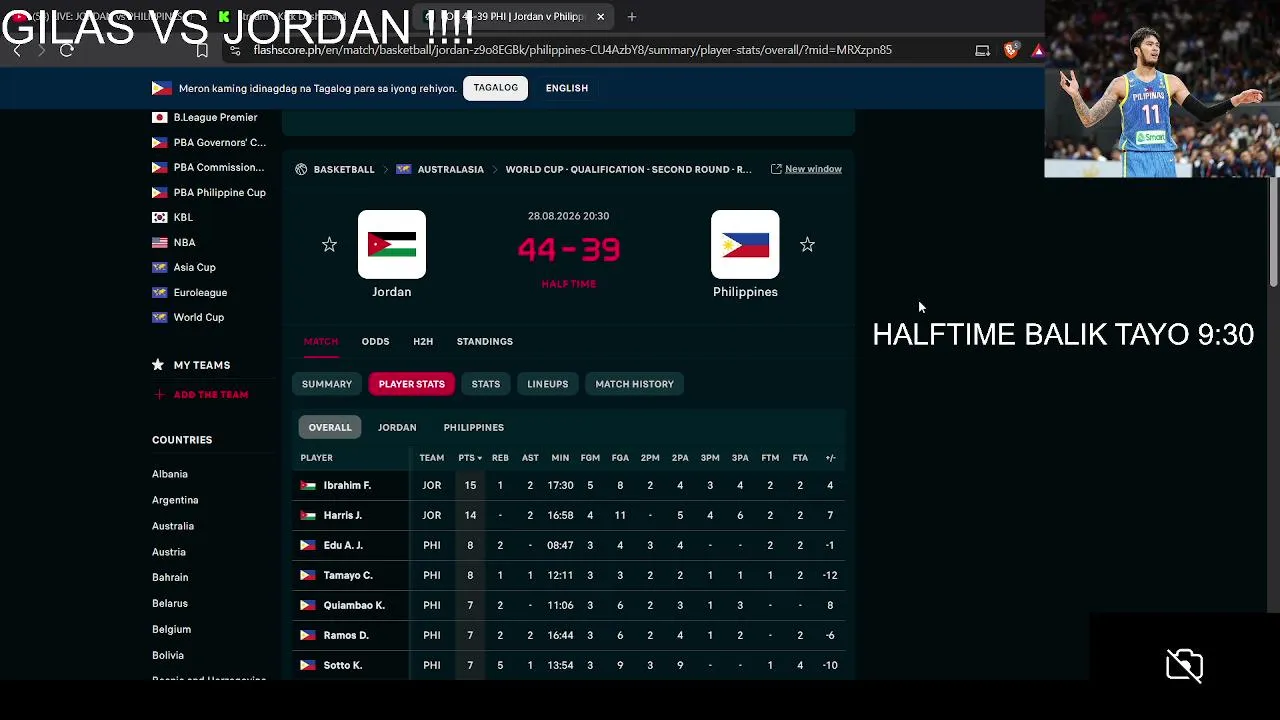This screenshot has width=1280, height=720.
Task: Filter player stats to PHILIPPINES only
Action: coord(474,427)
